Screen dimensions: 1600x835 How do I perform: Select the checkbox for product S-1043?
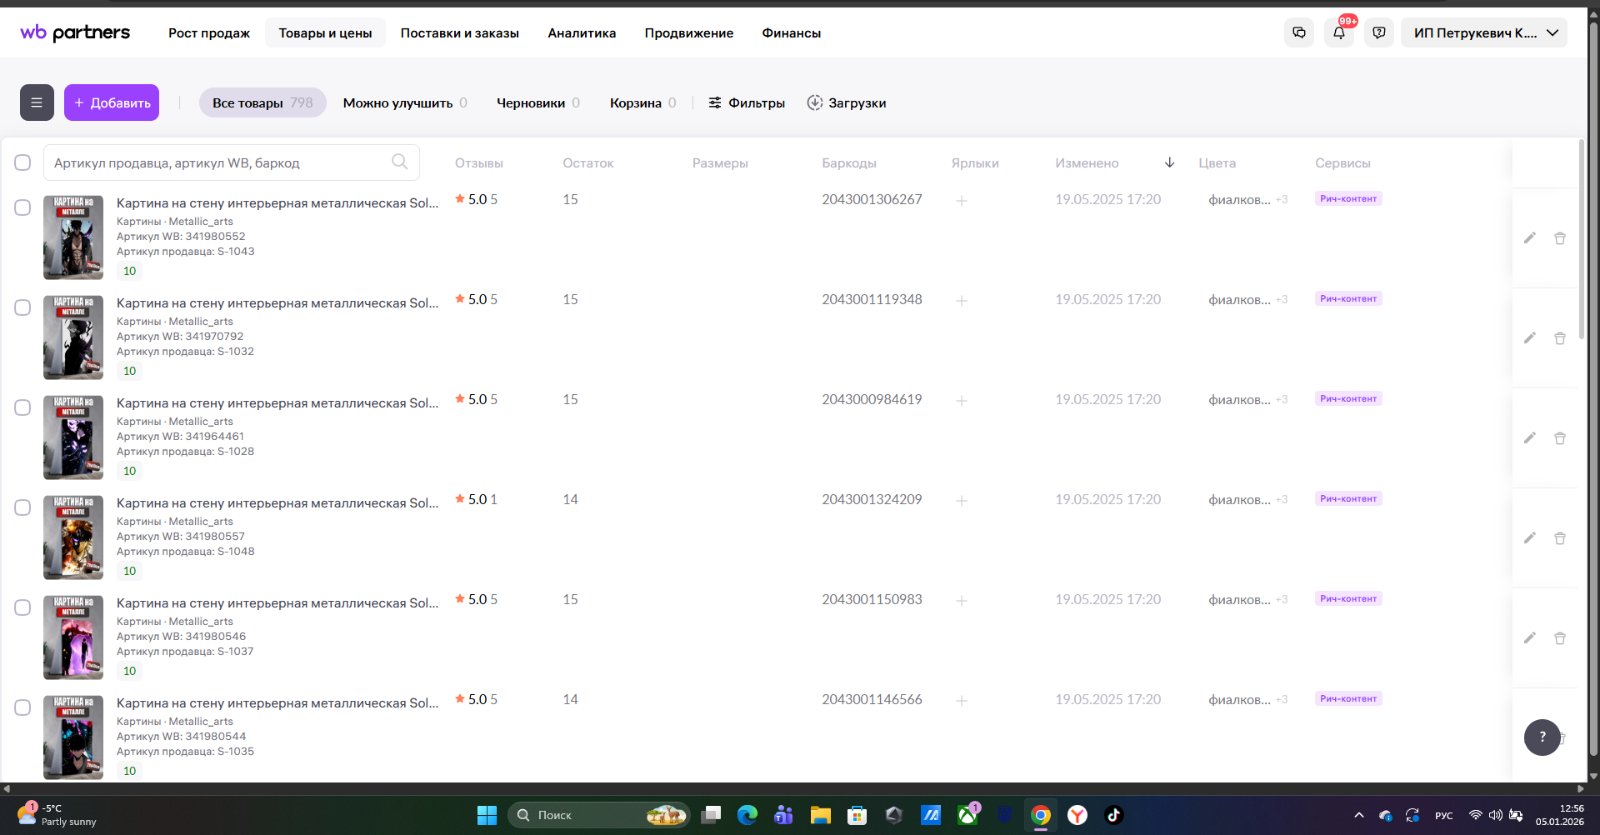(22, 208)
